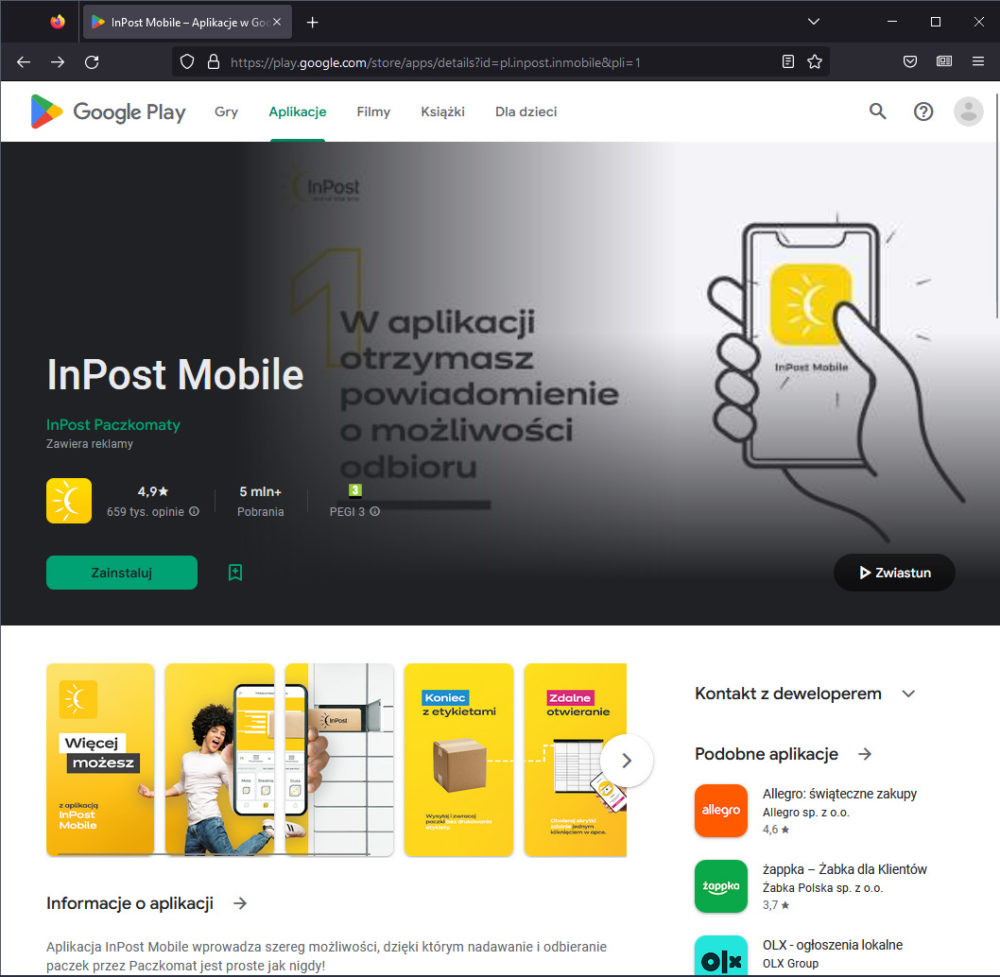This screenshot has height=977, width=1000.
Task: Open OLX - ogłoszenia lokalne listing
Action: pyautogui.click(x=832, y=944)
